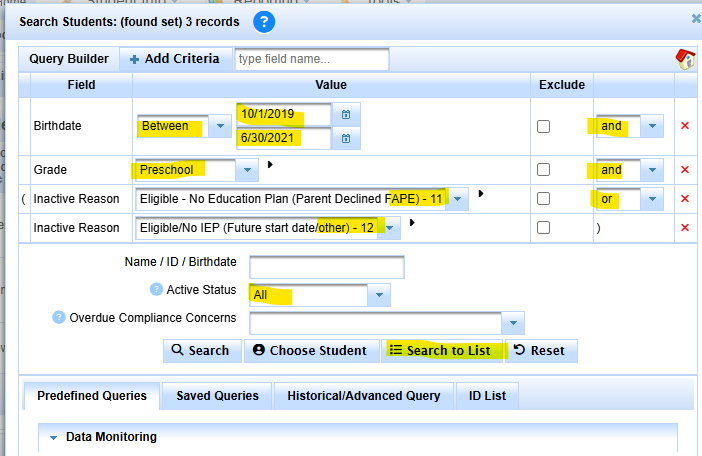Delete the Grade criteria row
The image size is (702, 456).
click(685, 170)
